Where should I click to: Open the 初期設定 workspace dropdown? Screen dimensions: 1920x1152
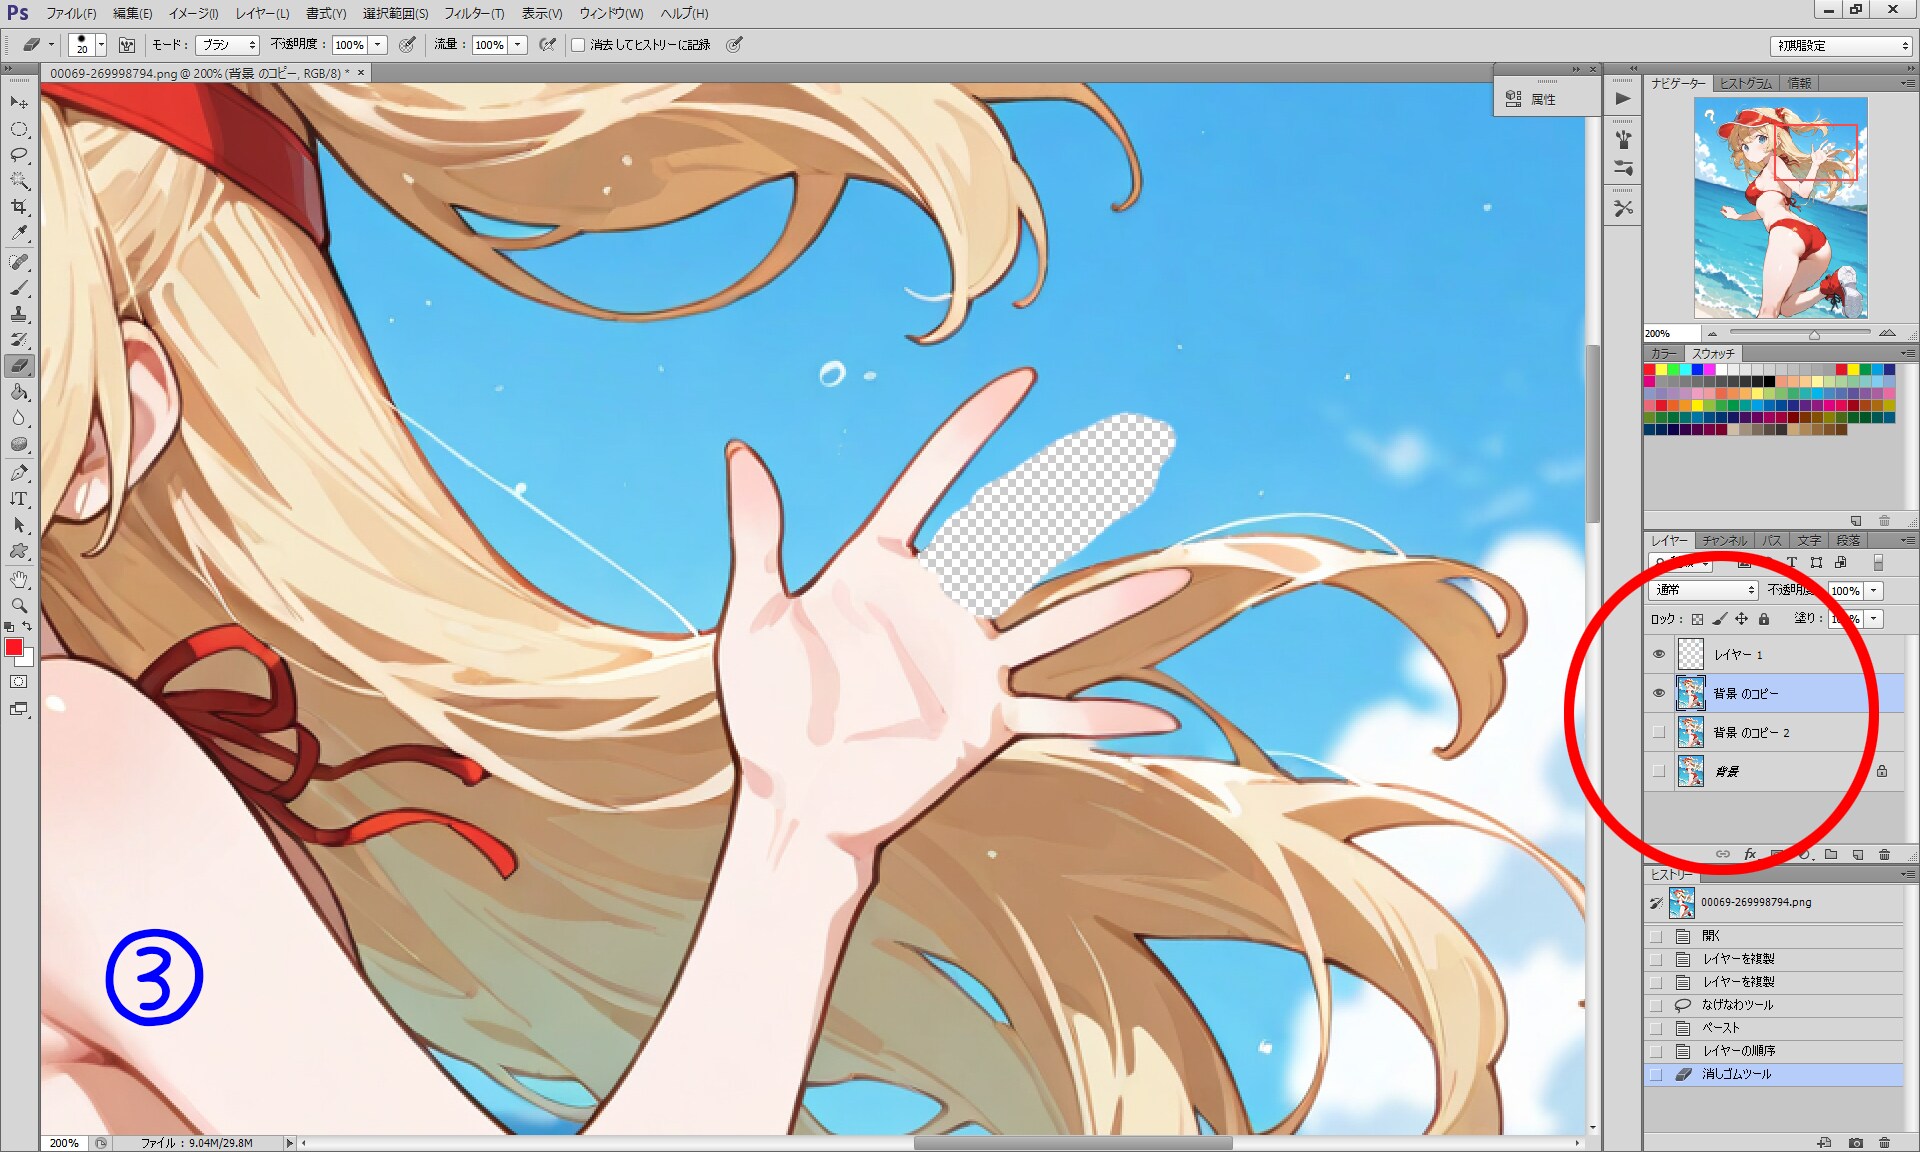[1840, 46]
